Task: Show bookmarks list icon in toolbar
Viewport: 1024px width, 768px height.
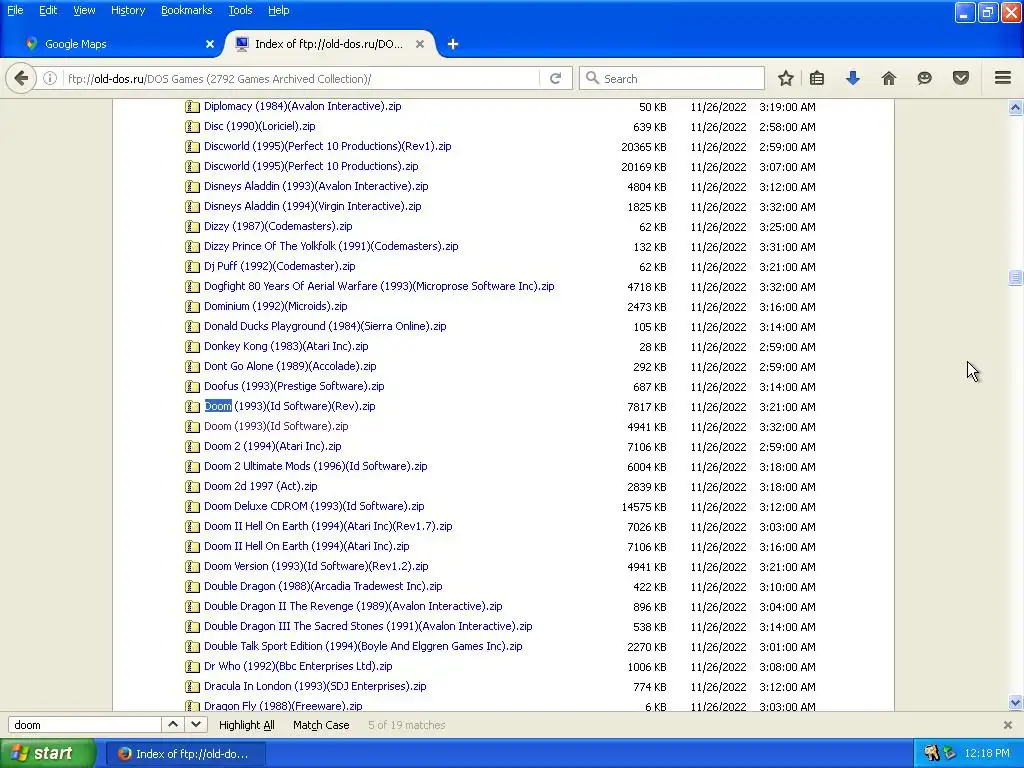Action: pyautogui.click(x=817, y=78)
